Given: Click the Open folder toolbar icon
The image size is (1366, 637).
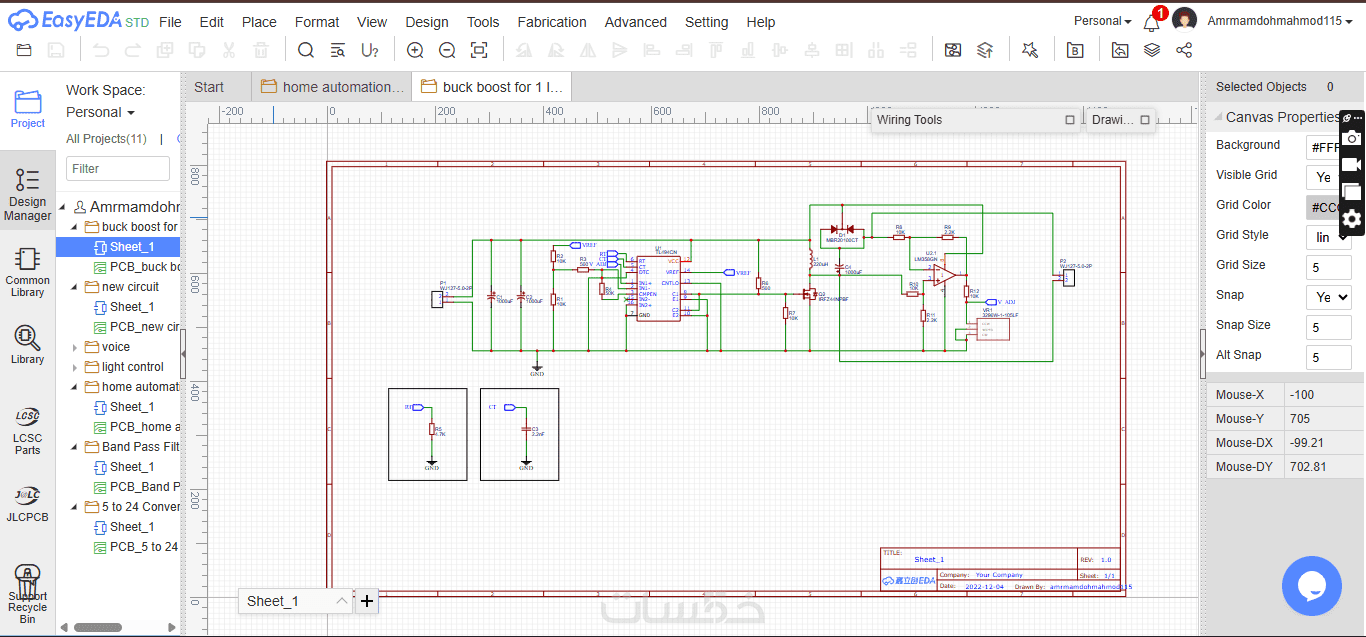Looking at the screenshot, I should 25,50.
